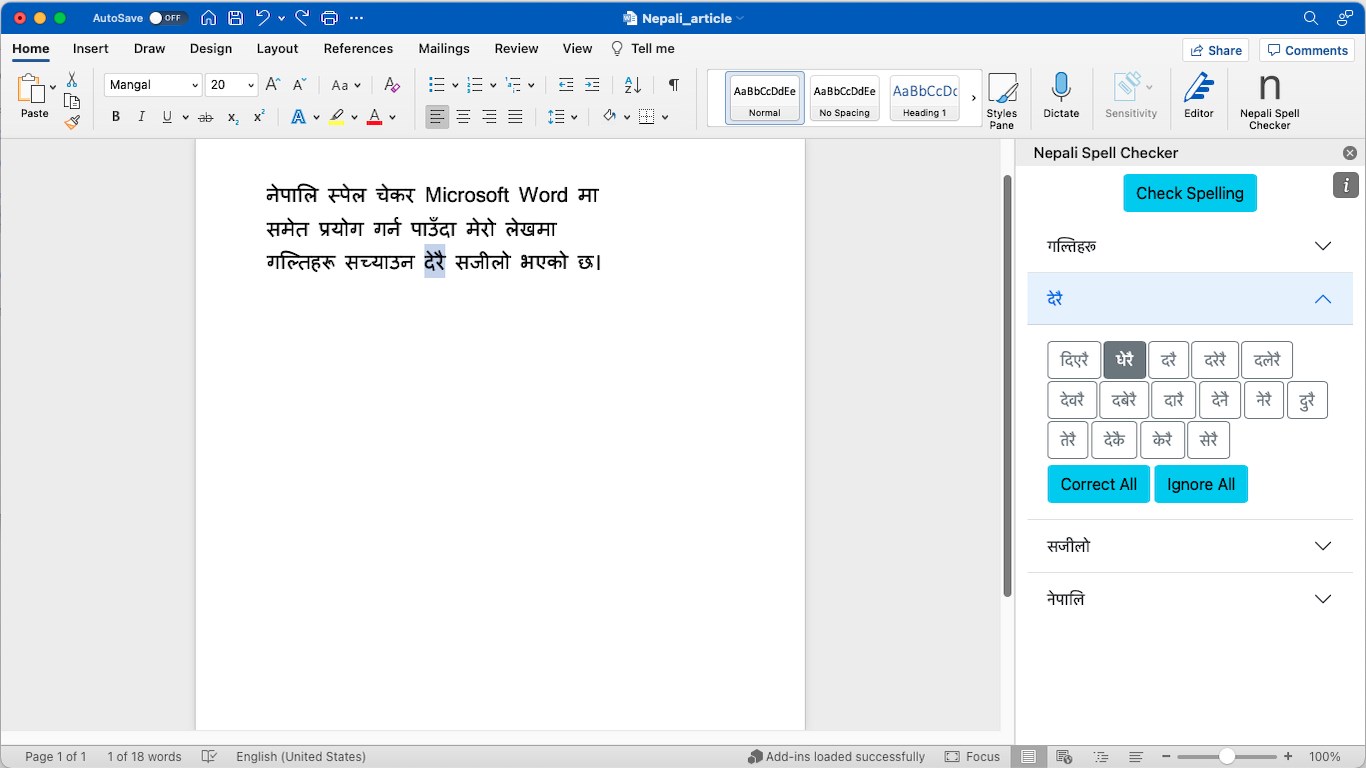Click the zoom slider handle
This screenshot has width=1366, height=768.
[1227, 757]
